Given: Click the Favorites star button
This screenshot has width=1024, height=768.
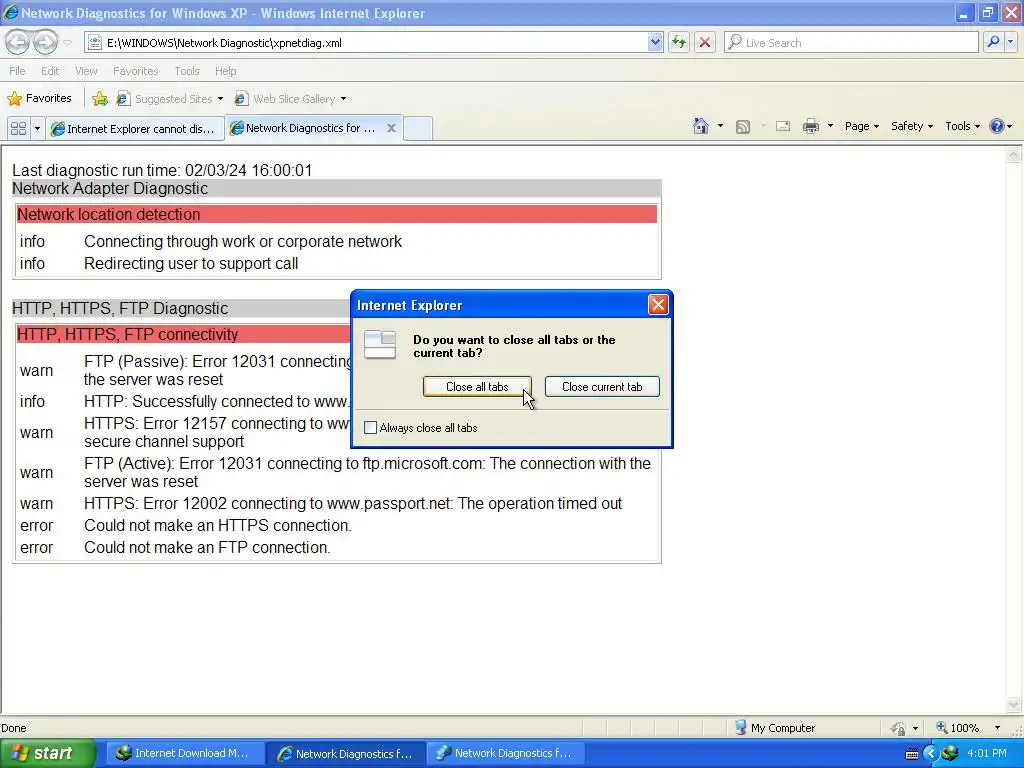Looking at the screenshot, I should pyautogui.click(x=39, y=99).
